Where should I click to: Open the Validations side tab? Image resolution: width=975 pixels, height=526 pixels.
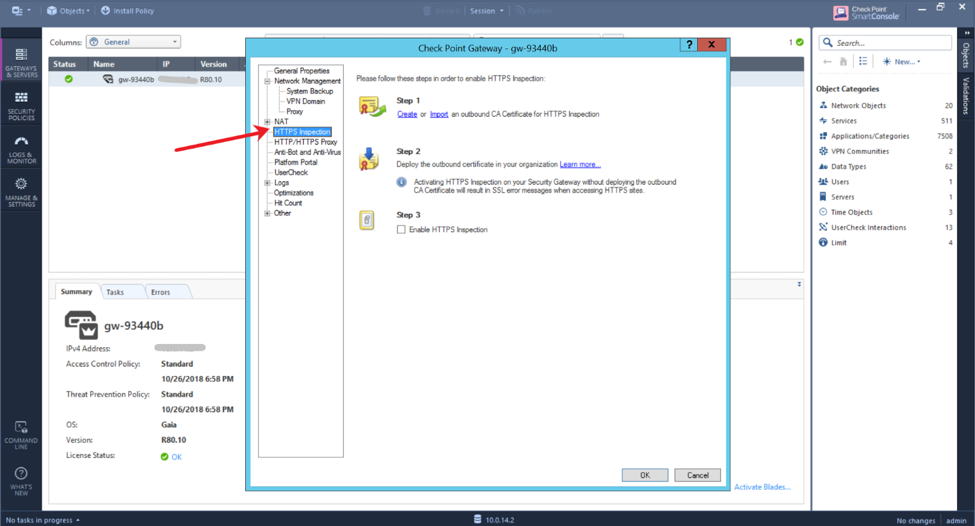966,95
